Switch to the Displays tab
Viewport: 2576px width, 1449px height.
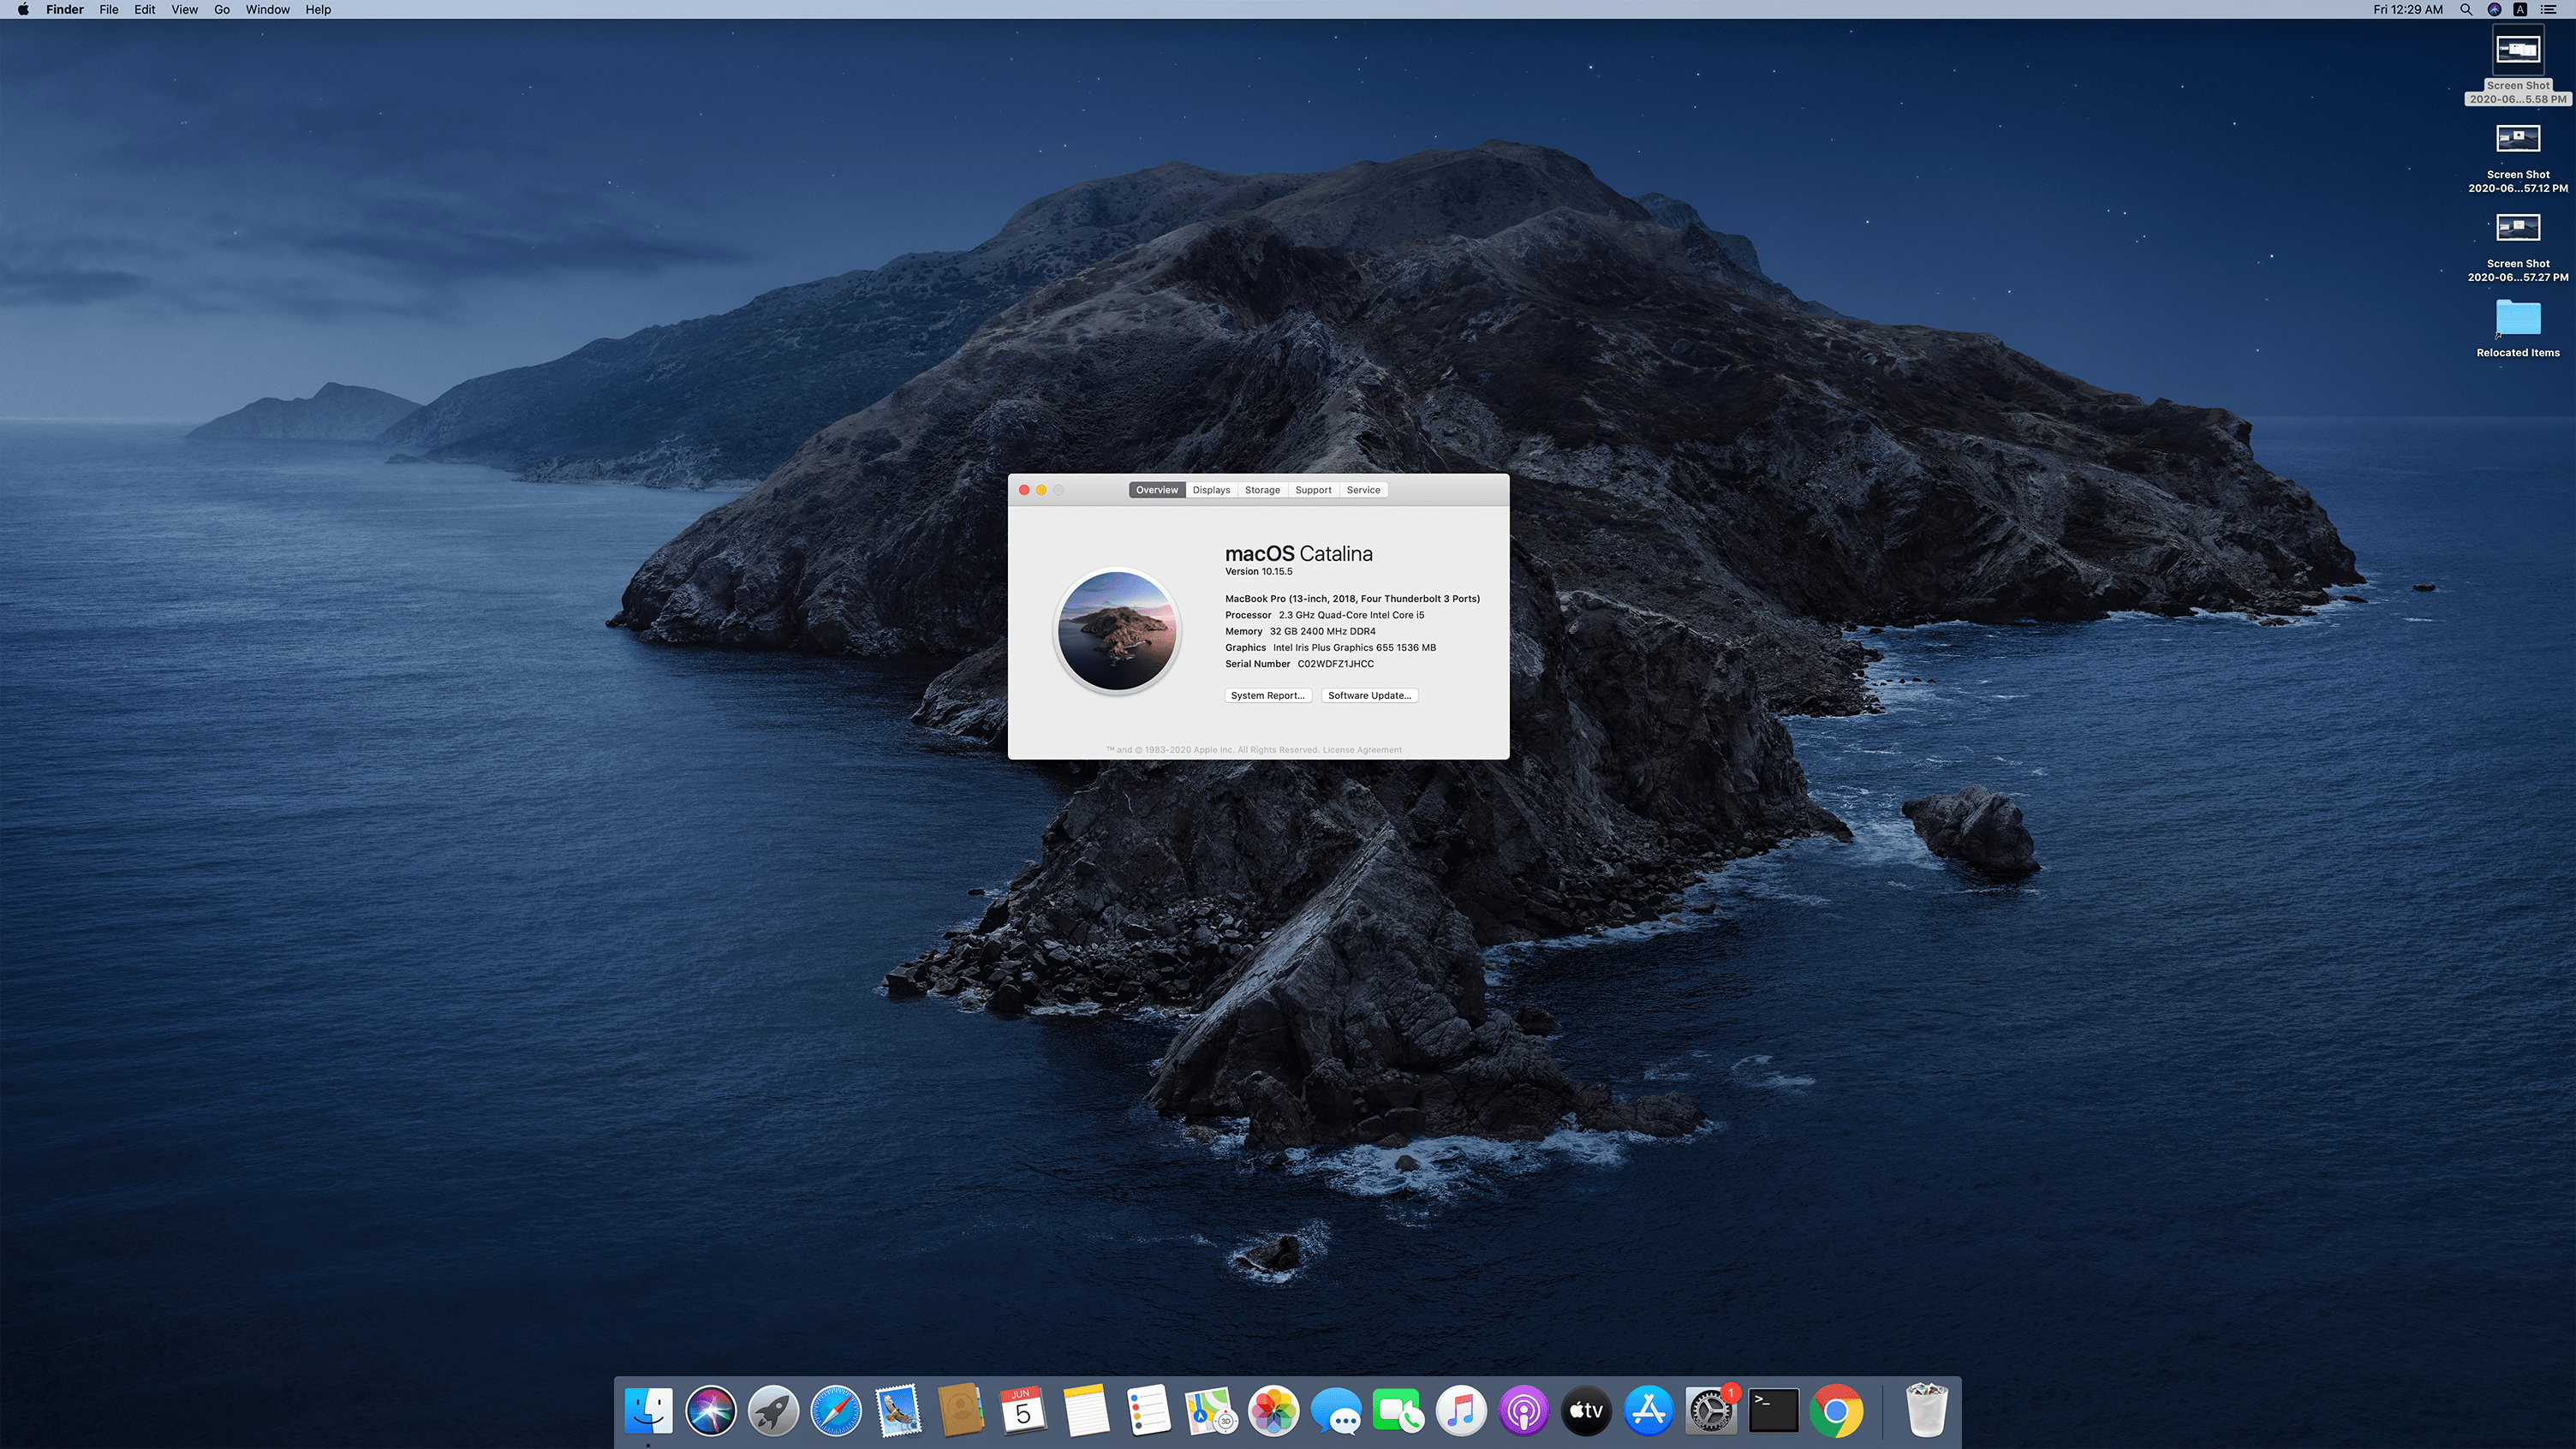(1211, 490)
